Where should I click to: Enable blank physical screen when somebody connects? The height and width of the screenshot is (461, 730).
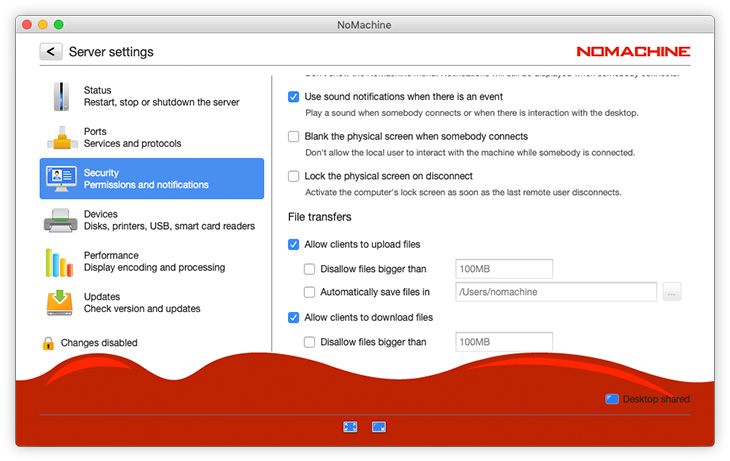294,137
